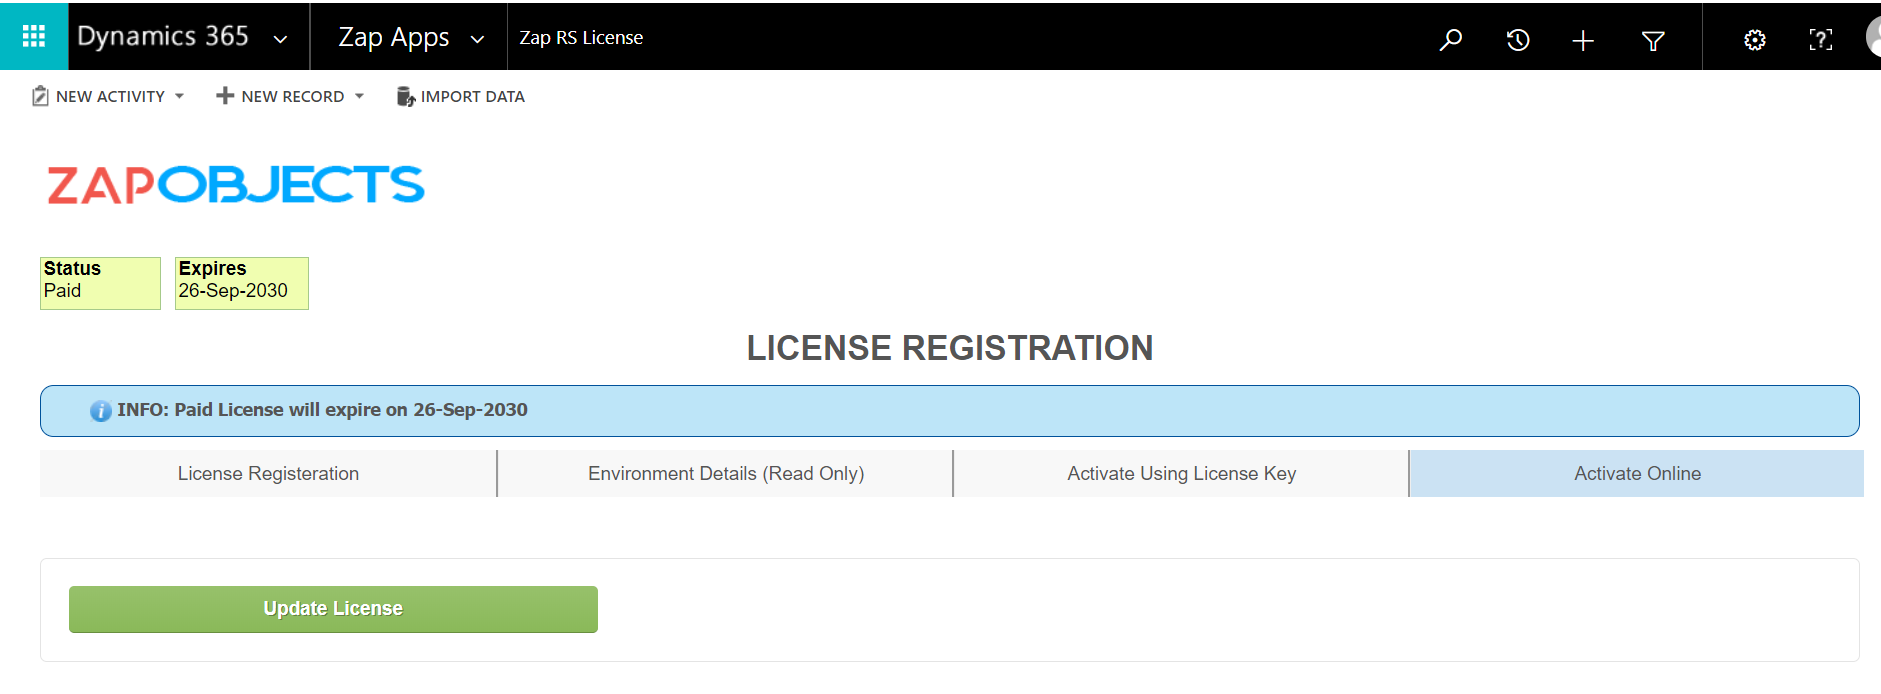Click the Status Paid box
This screenshot has width=1881, height=694.
click(100, 283)
